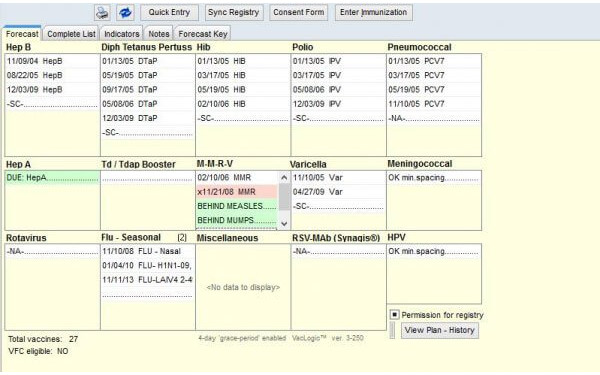Open the Consent Form
This screenshot has height=375, width=600.
298,12
